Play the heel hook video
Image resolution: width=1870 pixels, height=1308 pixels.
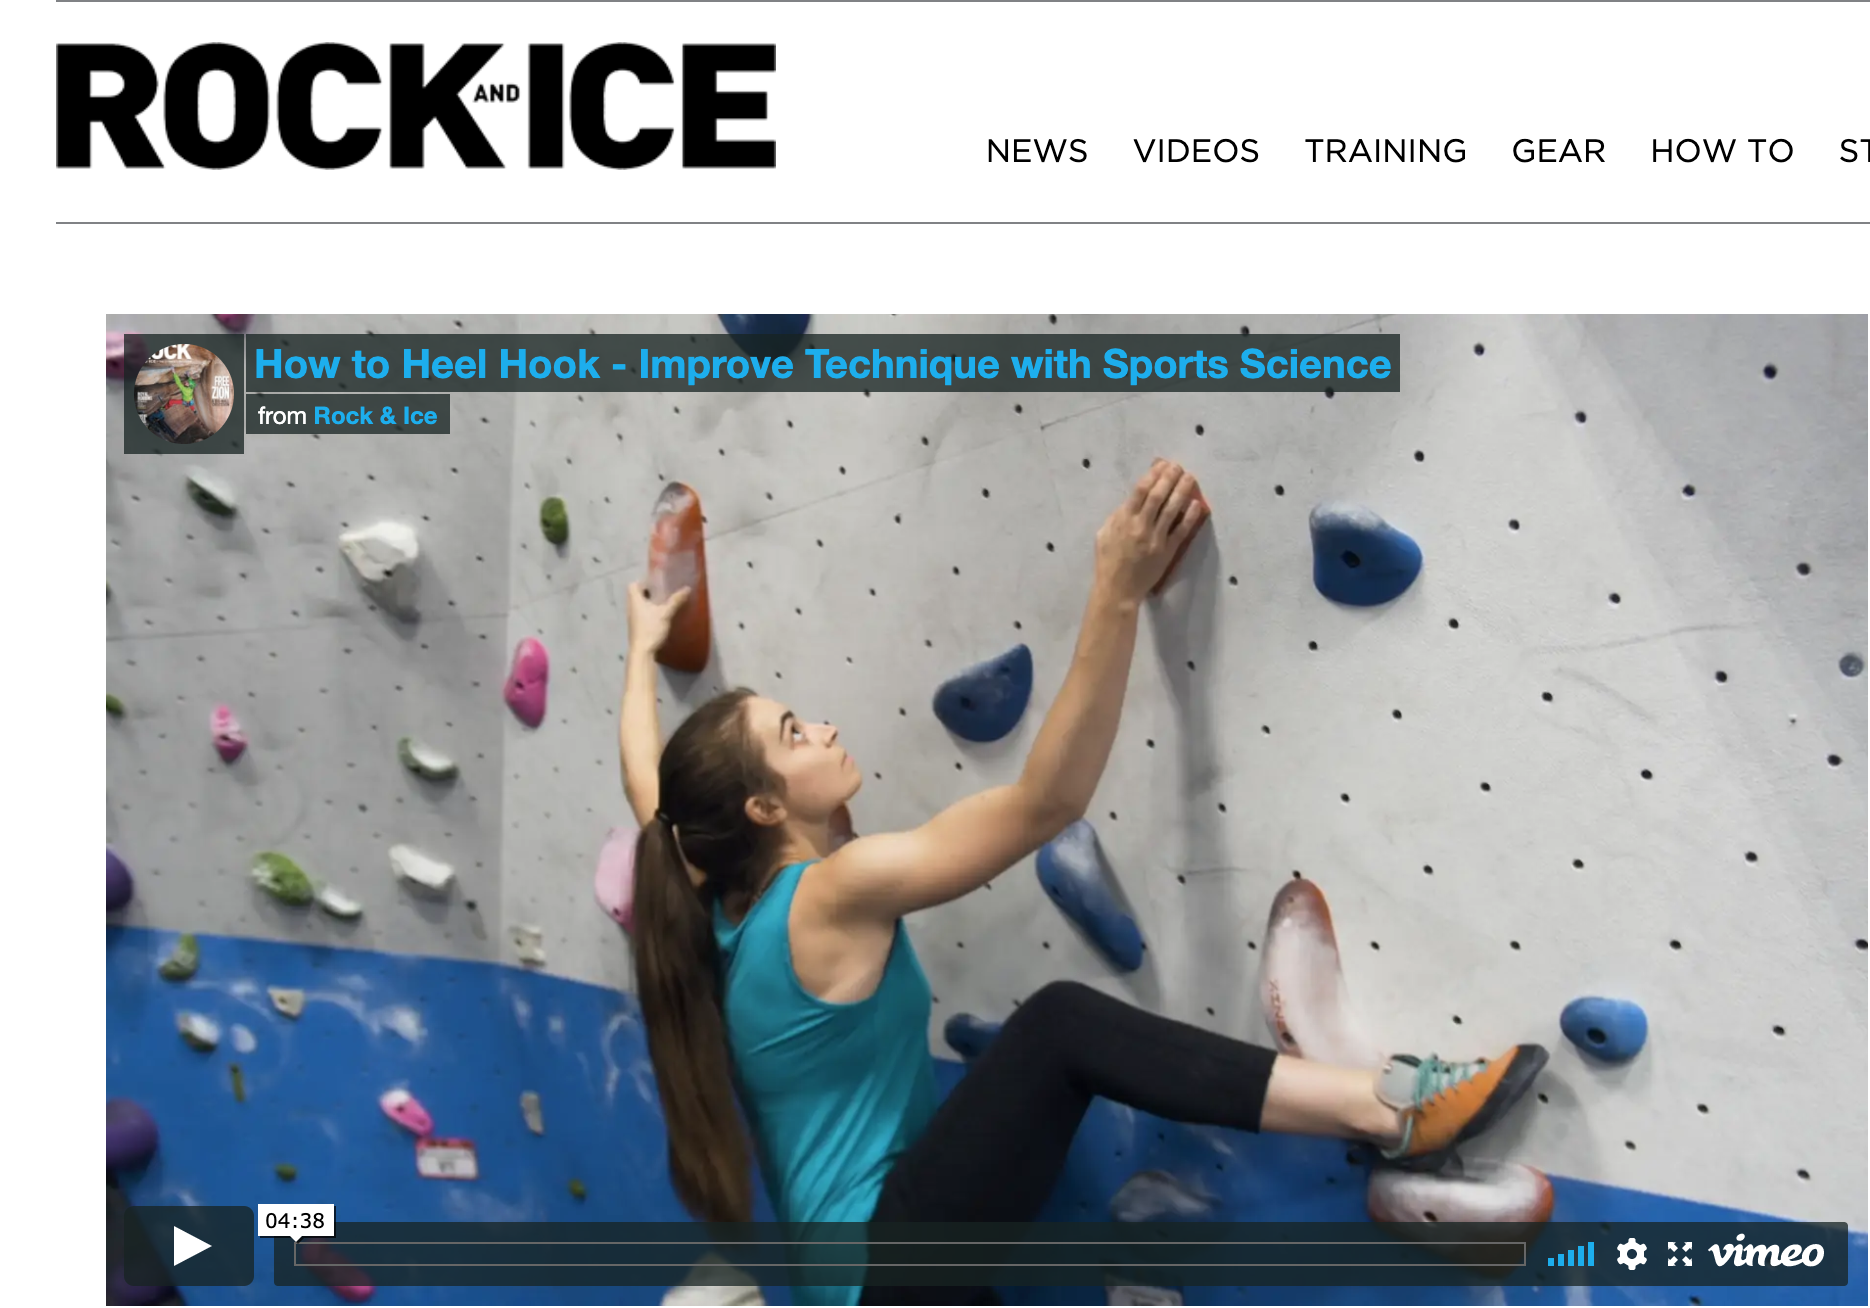pos(189,1246)
